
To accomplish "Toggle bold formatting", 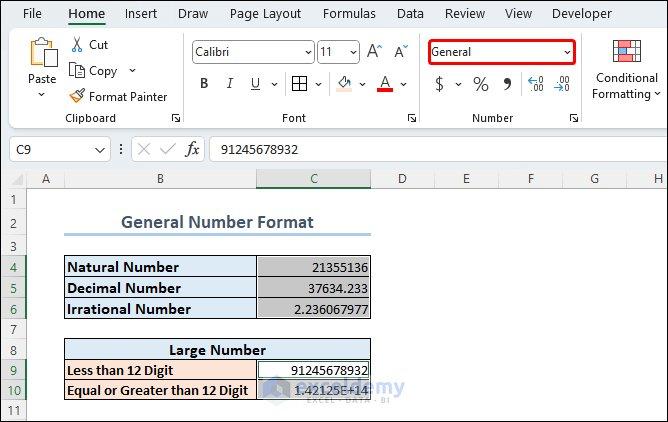I will click(204, 83).
